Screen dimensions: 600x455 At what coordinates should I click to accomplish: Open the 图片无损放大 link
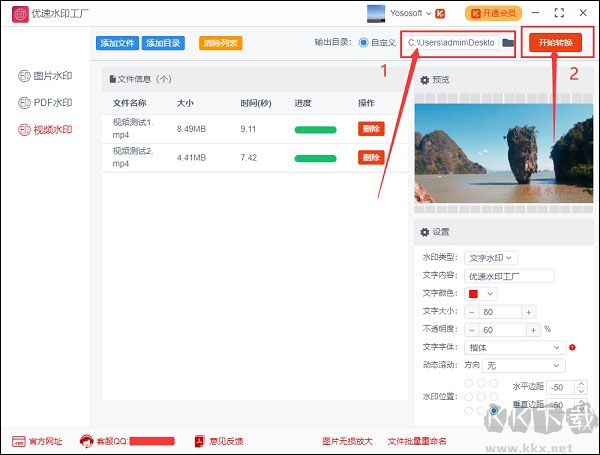click(347, 441)
